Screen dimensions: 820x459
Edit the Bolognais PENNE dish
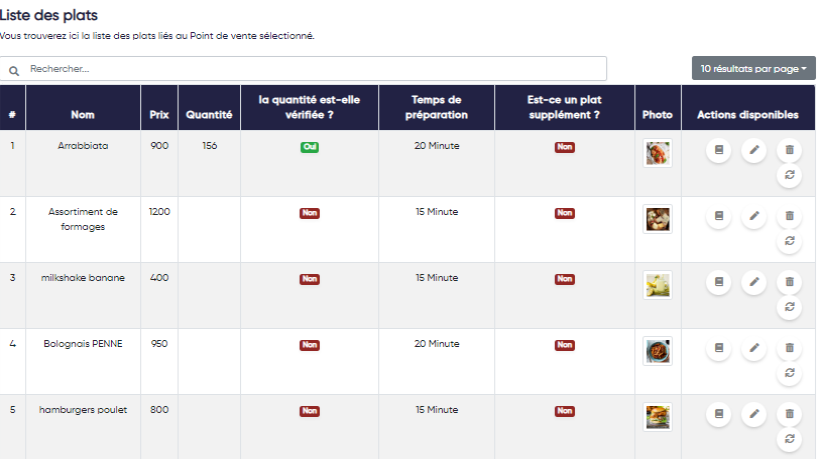coord(754,347)
